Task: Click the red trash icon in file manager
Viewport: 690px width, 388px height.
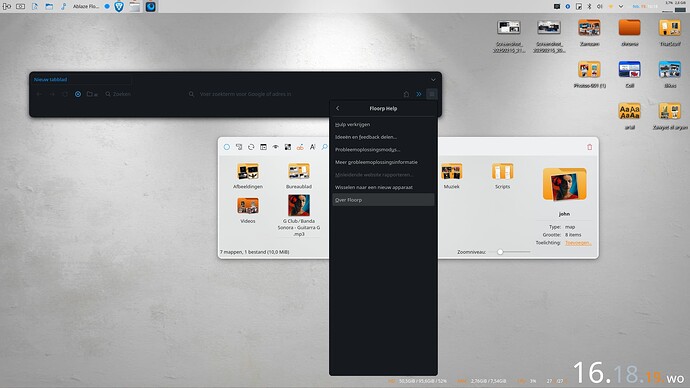Action: tap(590, 147)
